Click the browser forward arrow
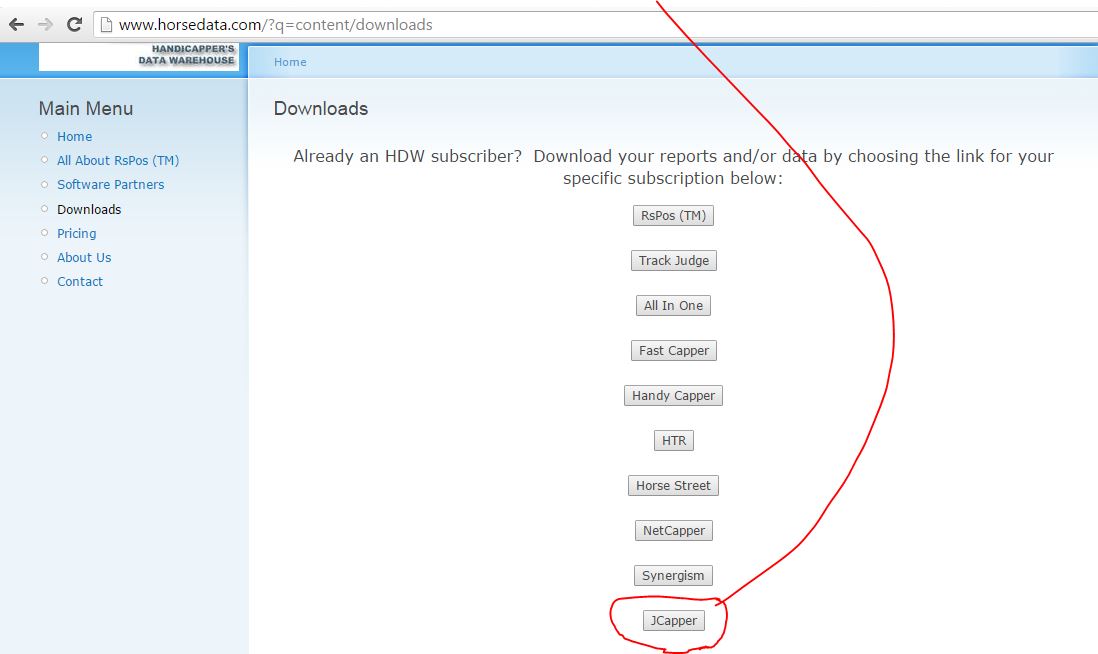The width and height of the screenshot is (1098, 654). [46, 25]
